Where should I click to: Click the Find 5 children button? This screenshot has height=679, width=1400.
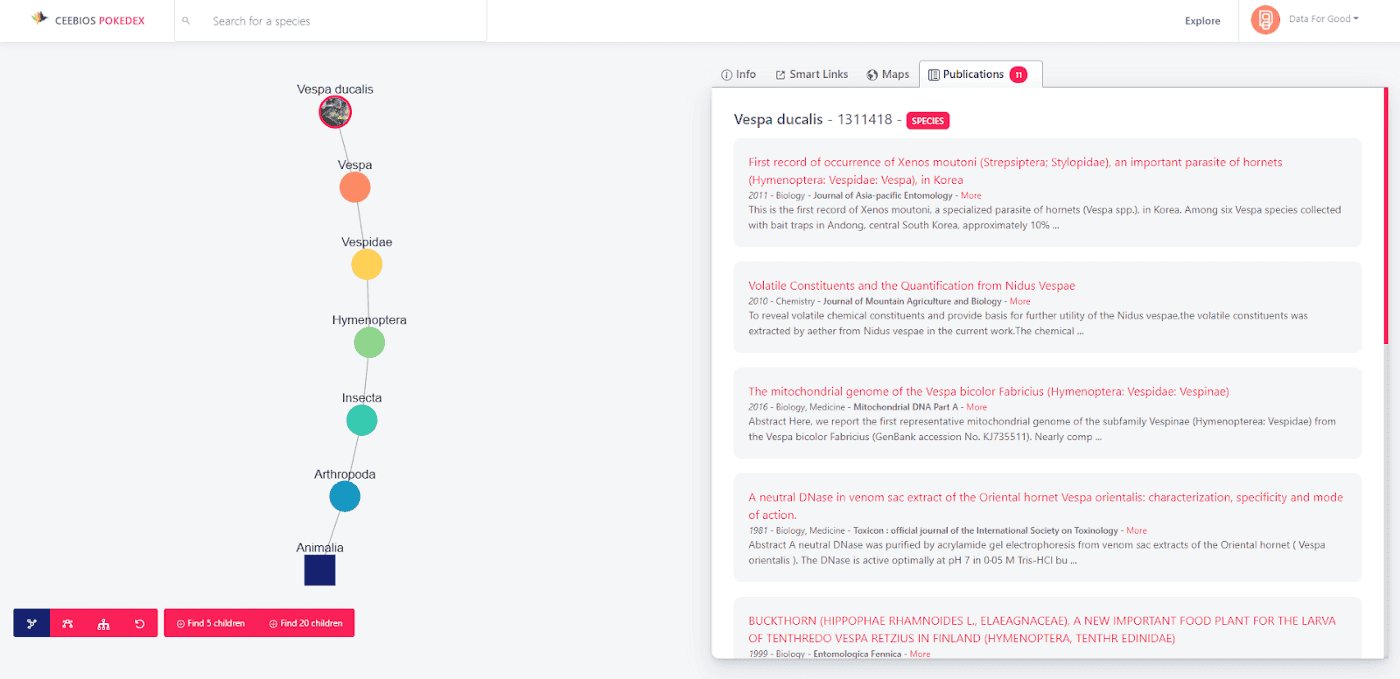pyautogui.click(x=211, y=623)
